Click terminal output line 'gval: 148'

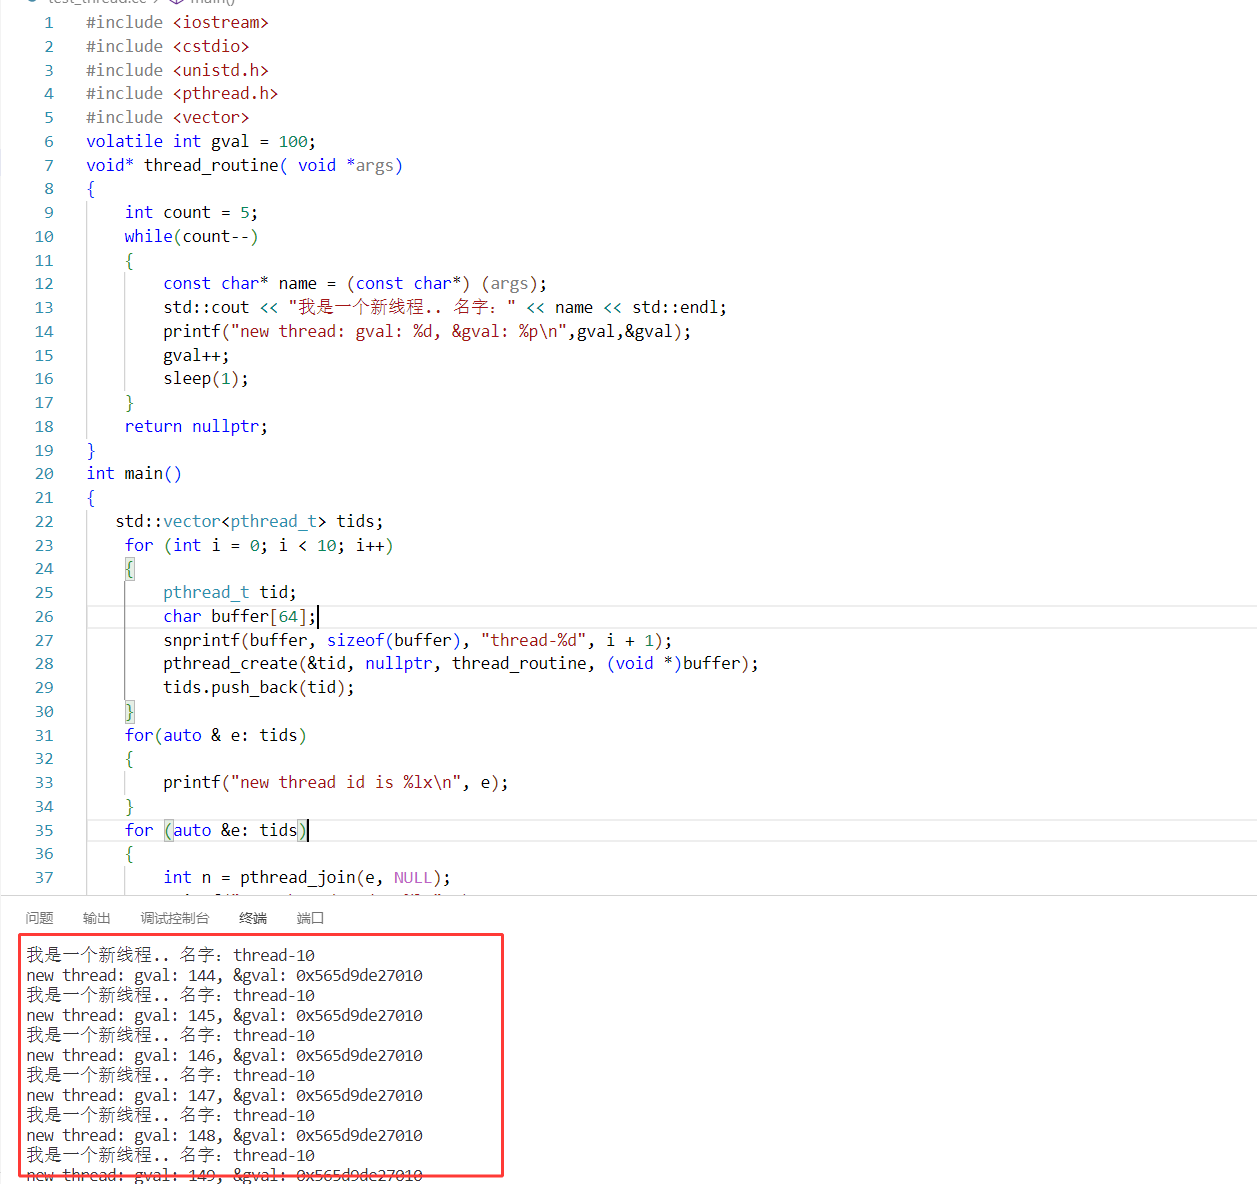click(x=224, y=1135)
